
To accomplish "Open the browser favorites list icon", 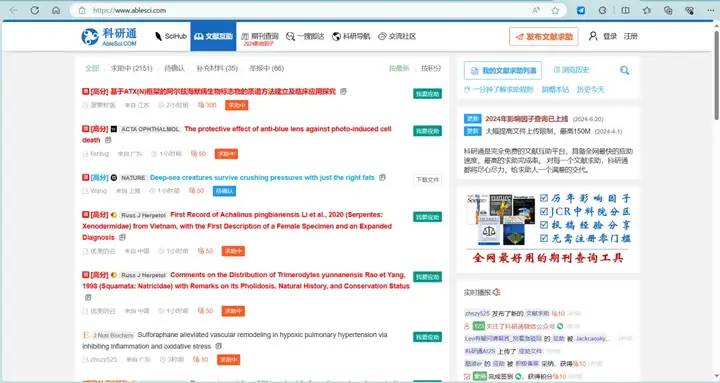I will 647,10.
